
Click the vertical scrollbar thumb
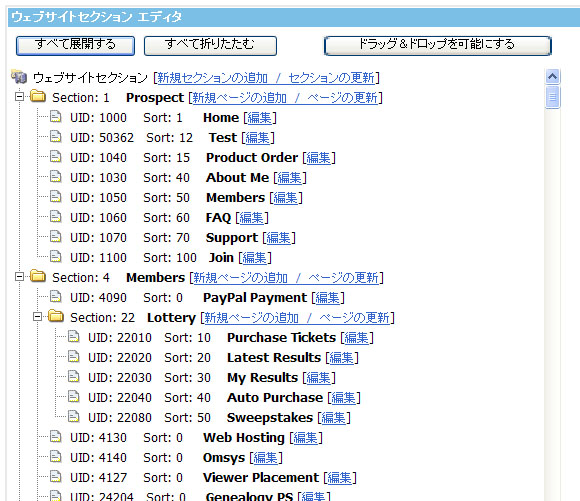[x=553, y=97]
